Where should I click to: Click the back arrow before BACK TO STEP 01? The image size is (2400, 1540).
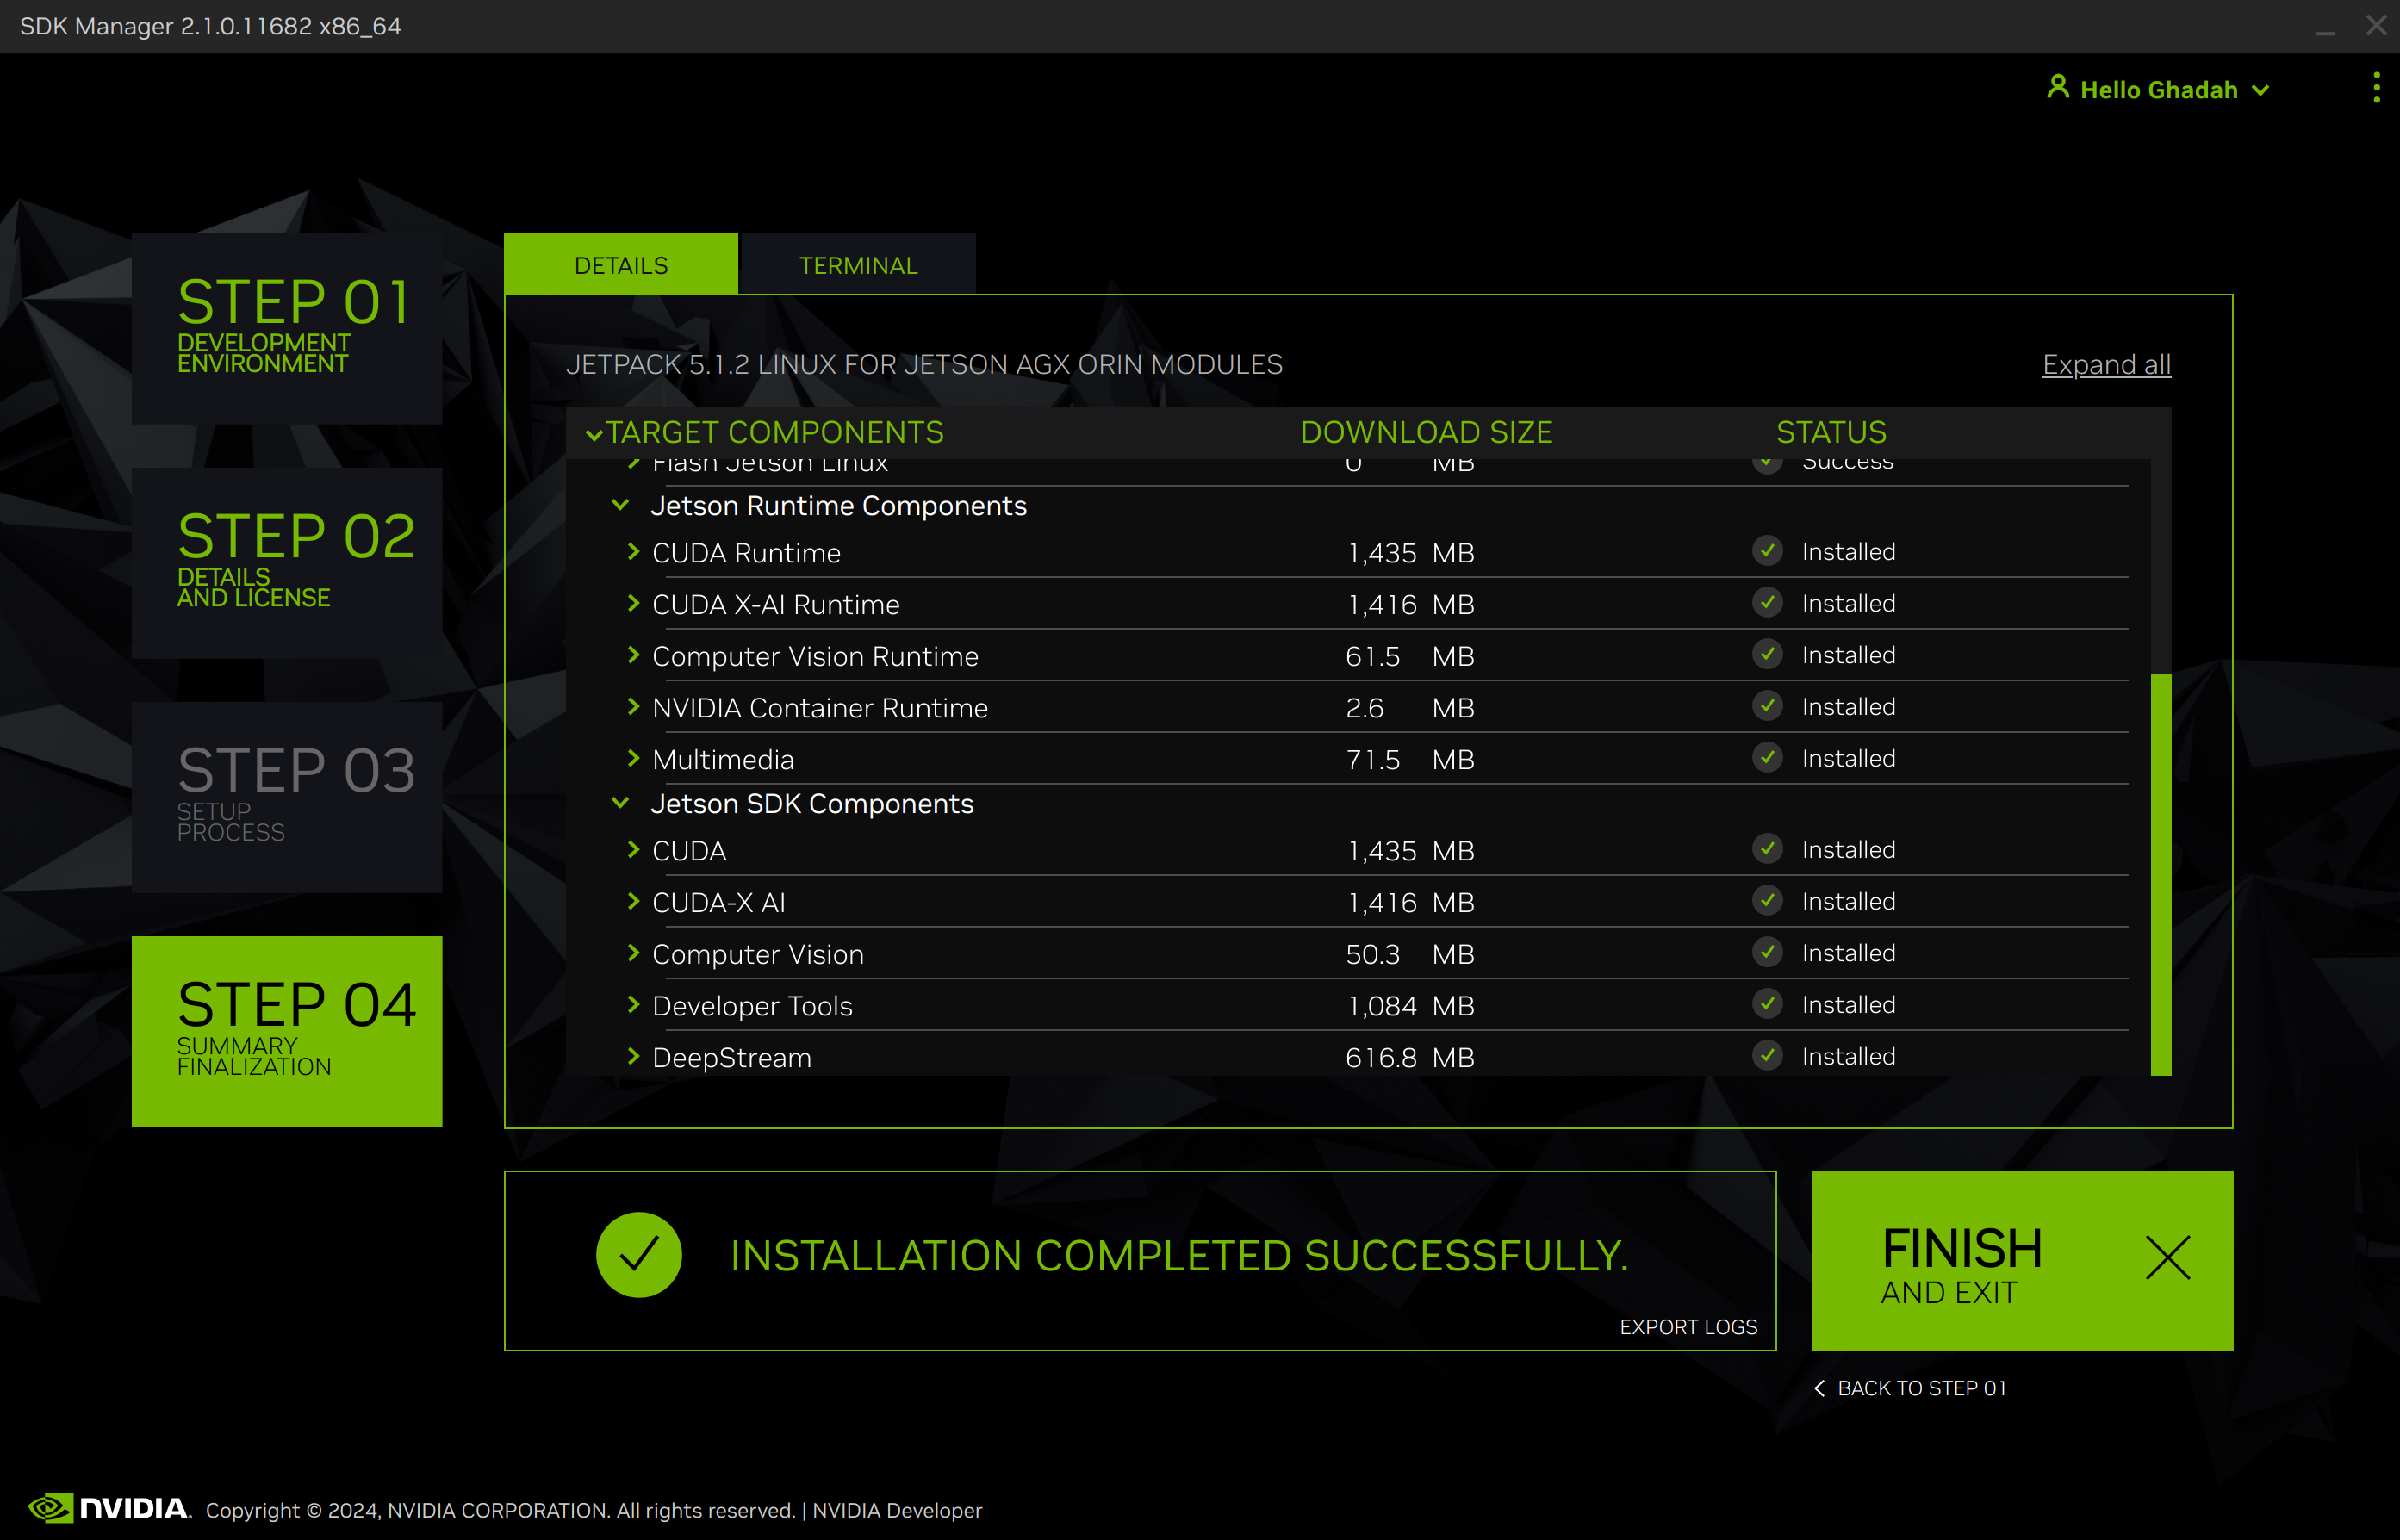tap(1820, 1388)
